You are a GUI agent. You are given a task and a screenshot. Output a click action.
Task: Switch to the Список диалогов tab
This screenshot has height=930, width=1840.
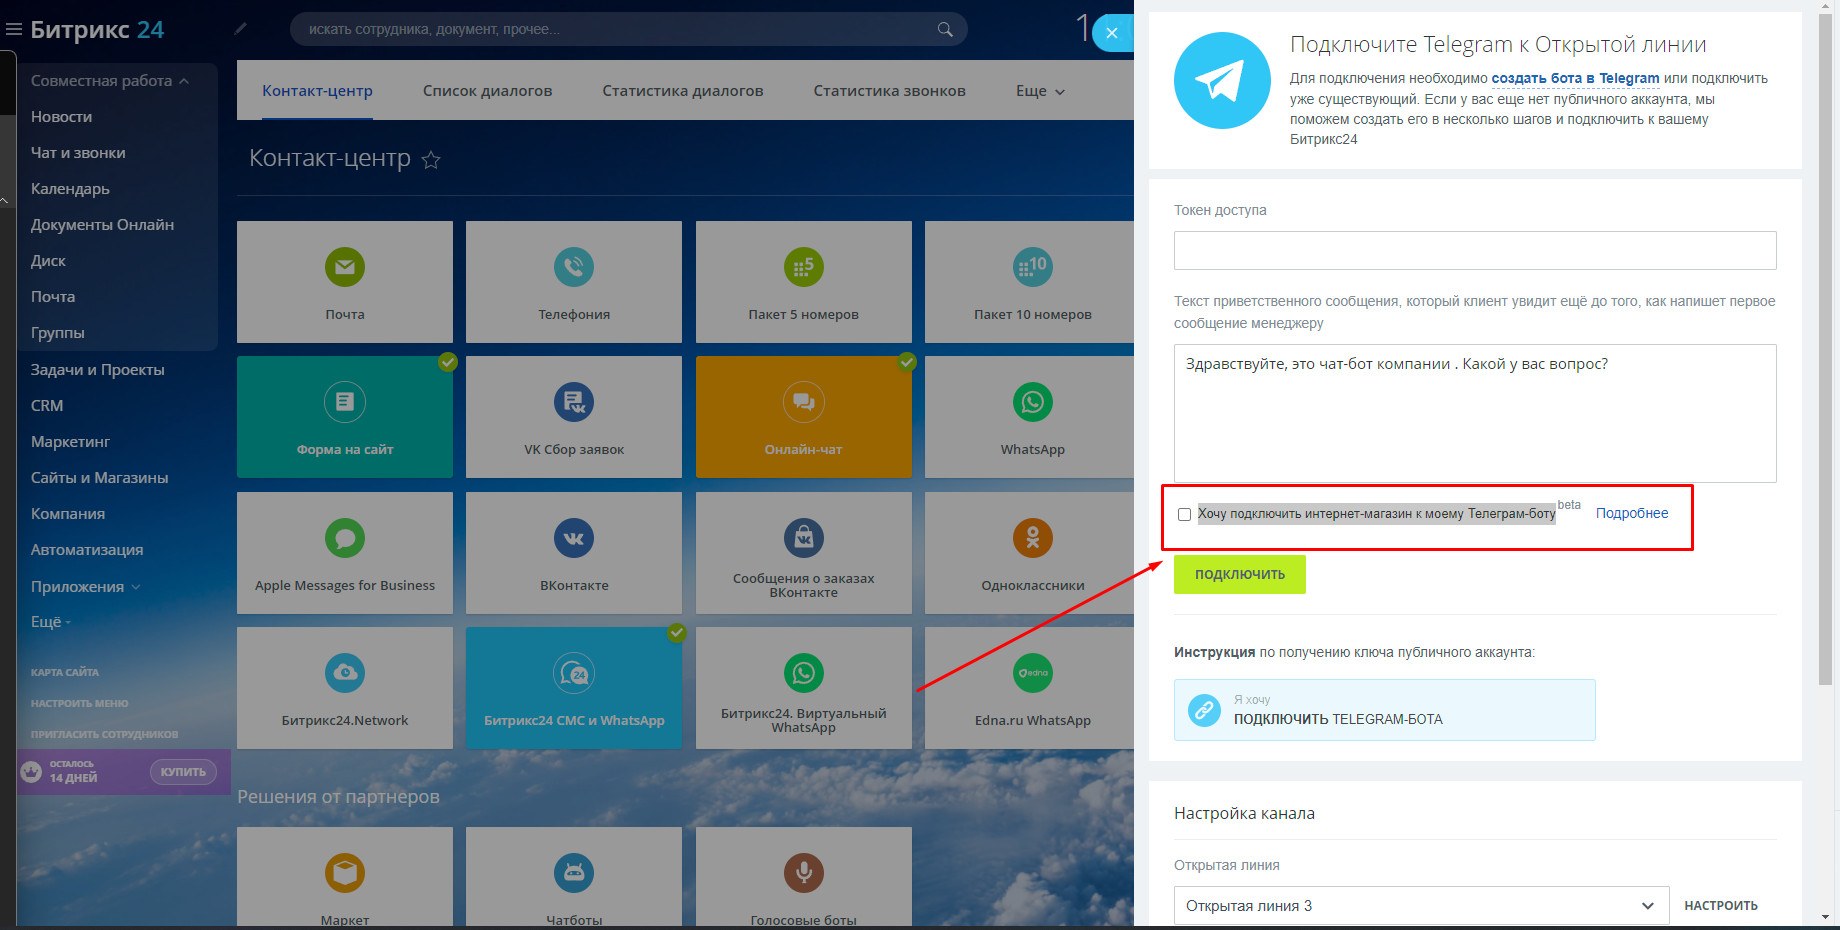pyautogui.click(x=487, y=91)
